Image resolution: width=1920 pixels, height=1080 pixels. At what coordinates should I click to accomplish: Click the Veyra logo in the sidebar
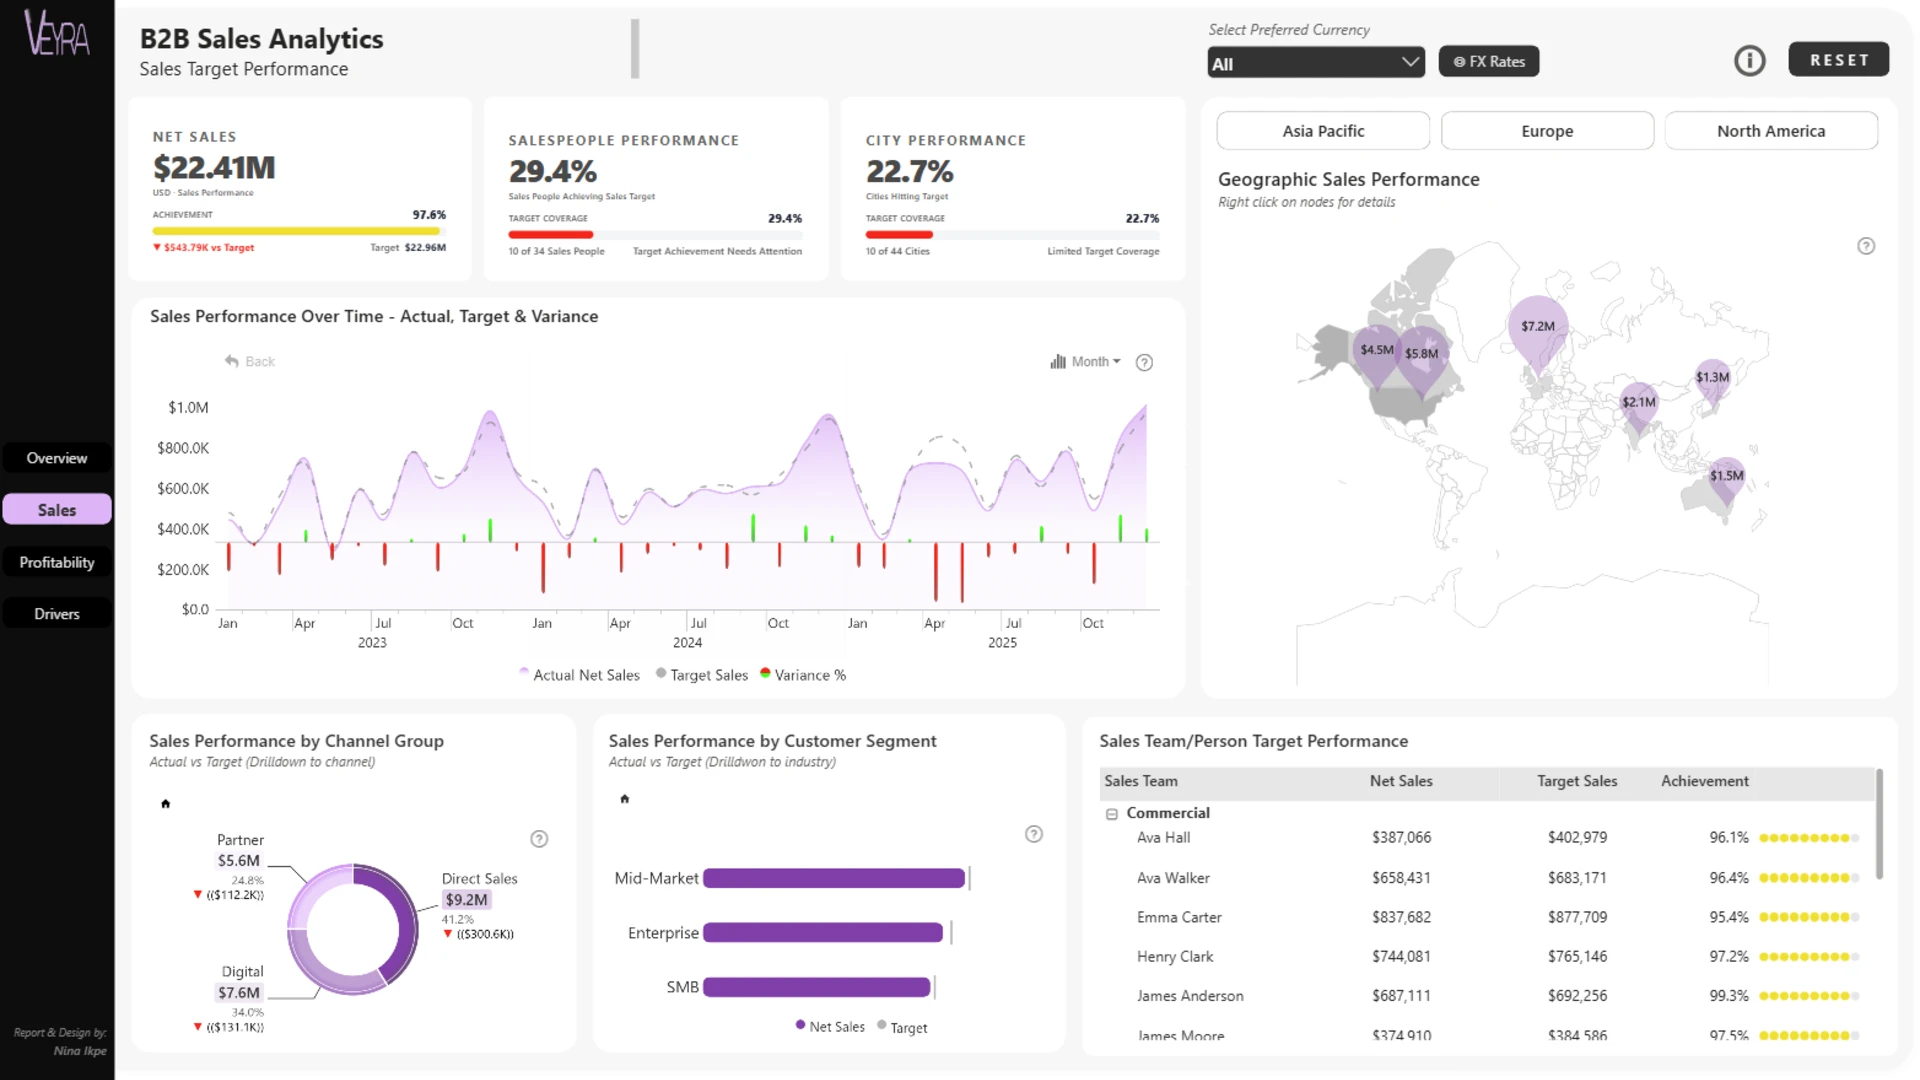point(57,32)
